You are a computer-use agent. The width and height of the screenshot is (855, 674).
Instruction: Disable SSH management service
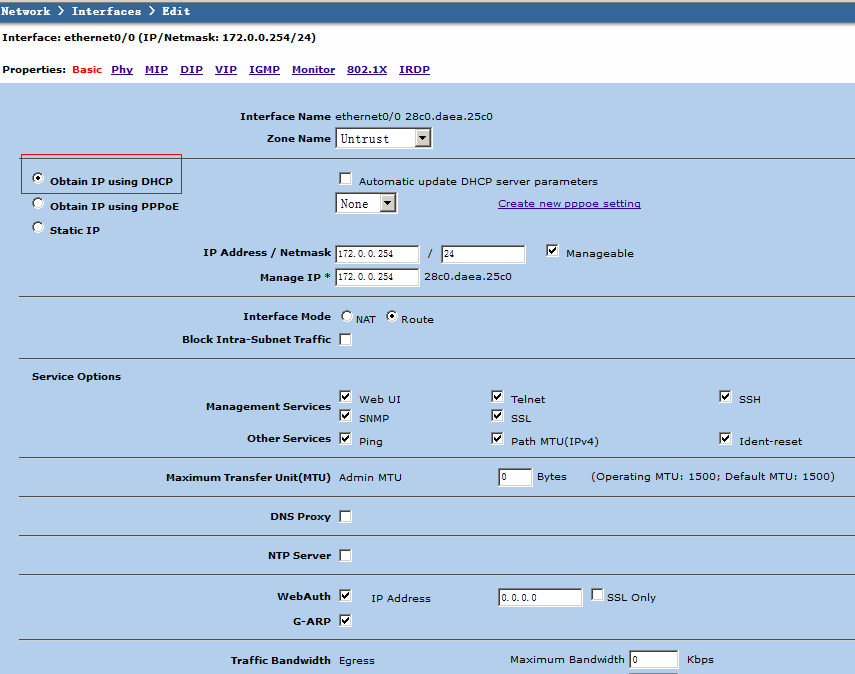click(x=725, y=397)
